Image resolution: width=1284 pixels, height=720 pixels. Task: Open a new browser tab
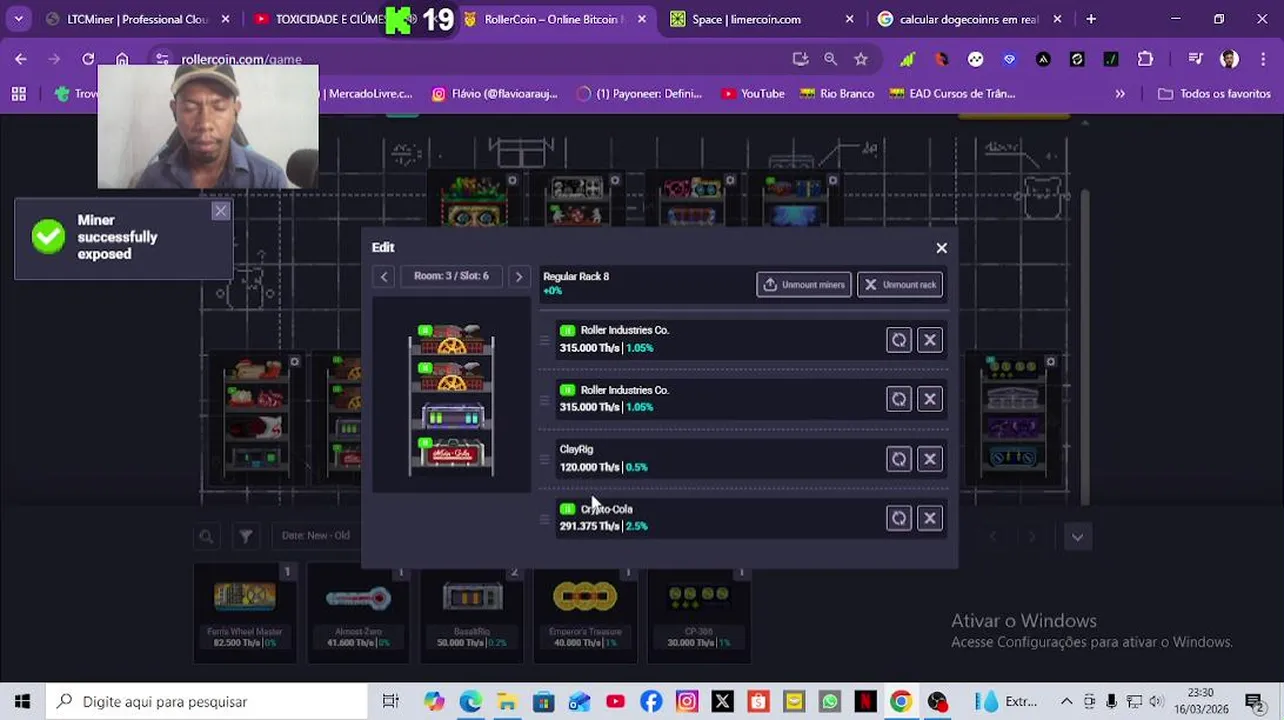[x=1091, y=19]
